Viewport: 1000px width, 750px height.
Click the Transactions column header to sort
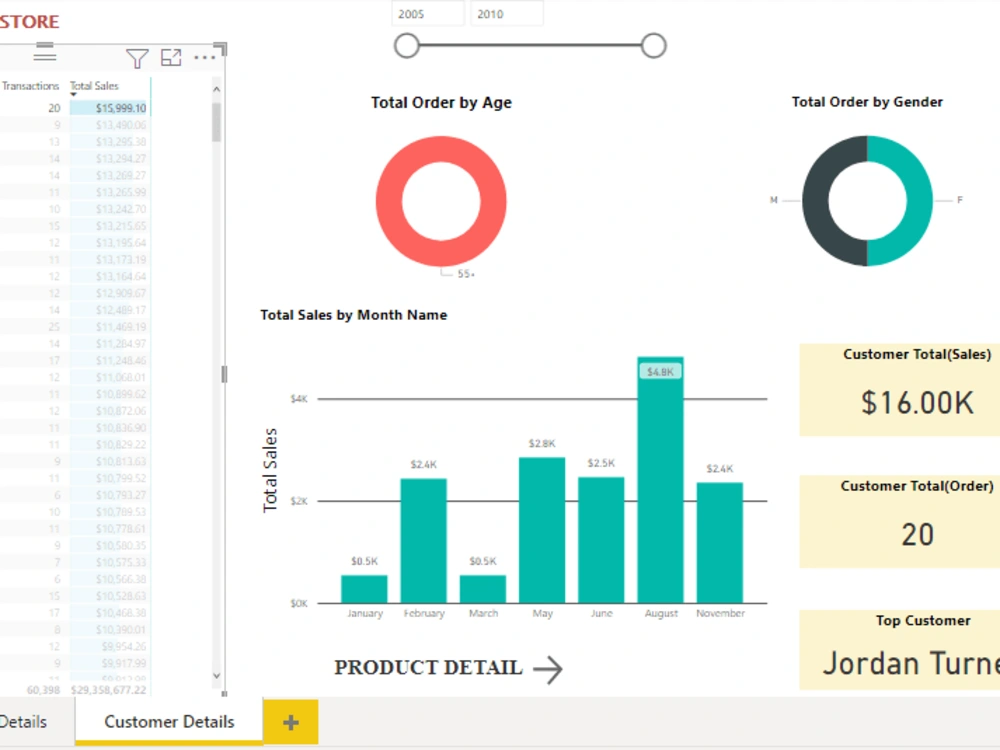pyautogui.click(x=30, y=86)
